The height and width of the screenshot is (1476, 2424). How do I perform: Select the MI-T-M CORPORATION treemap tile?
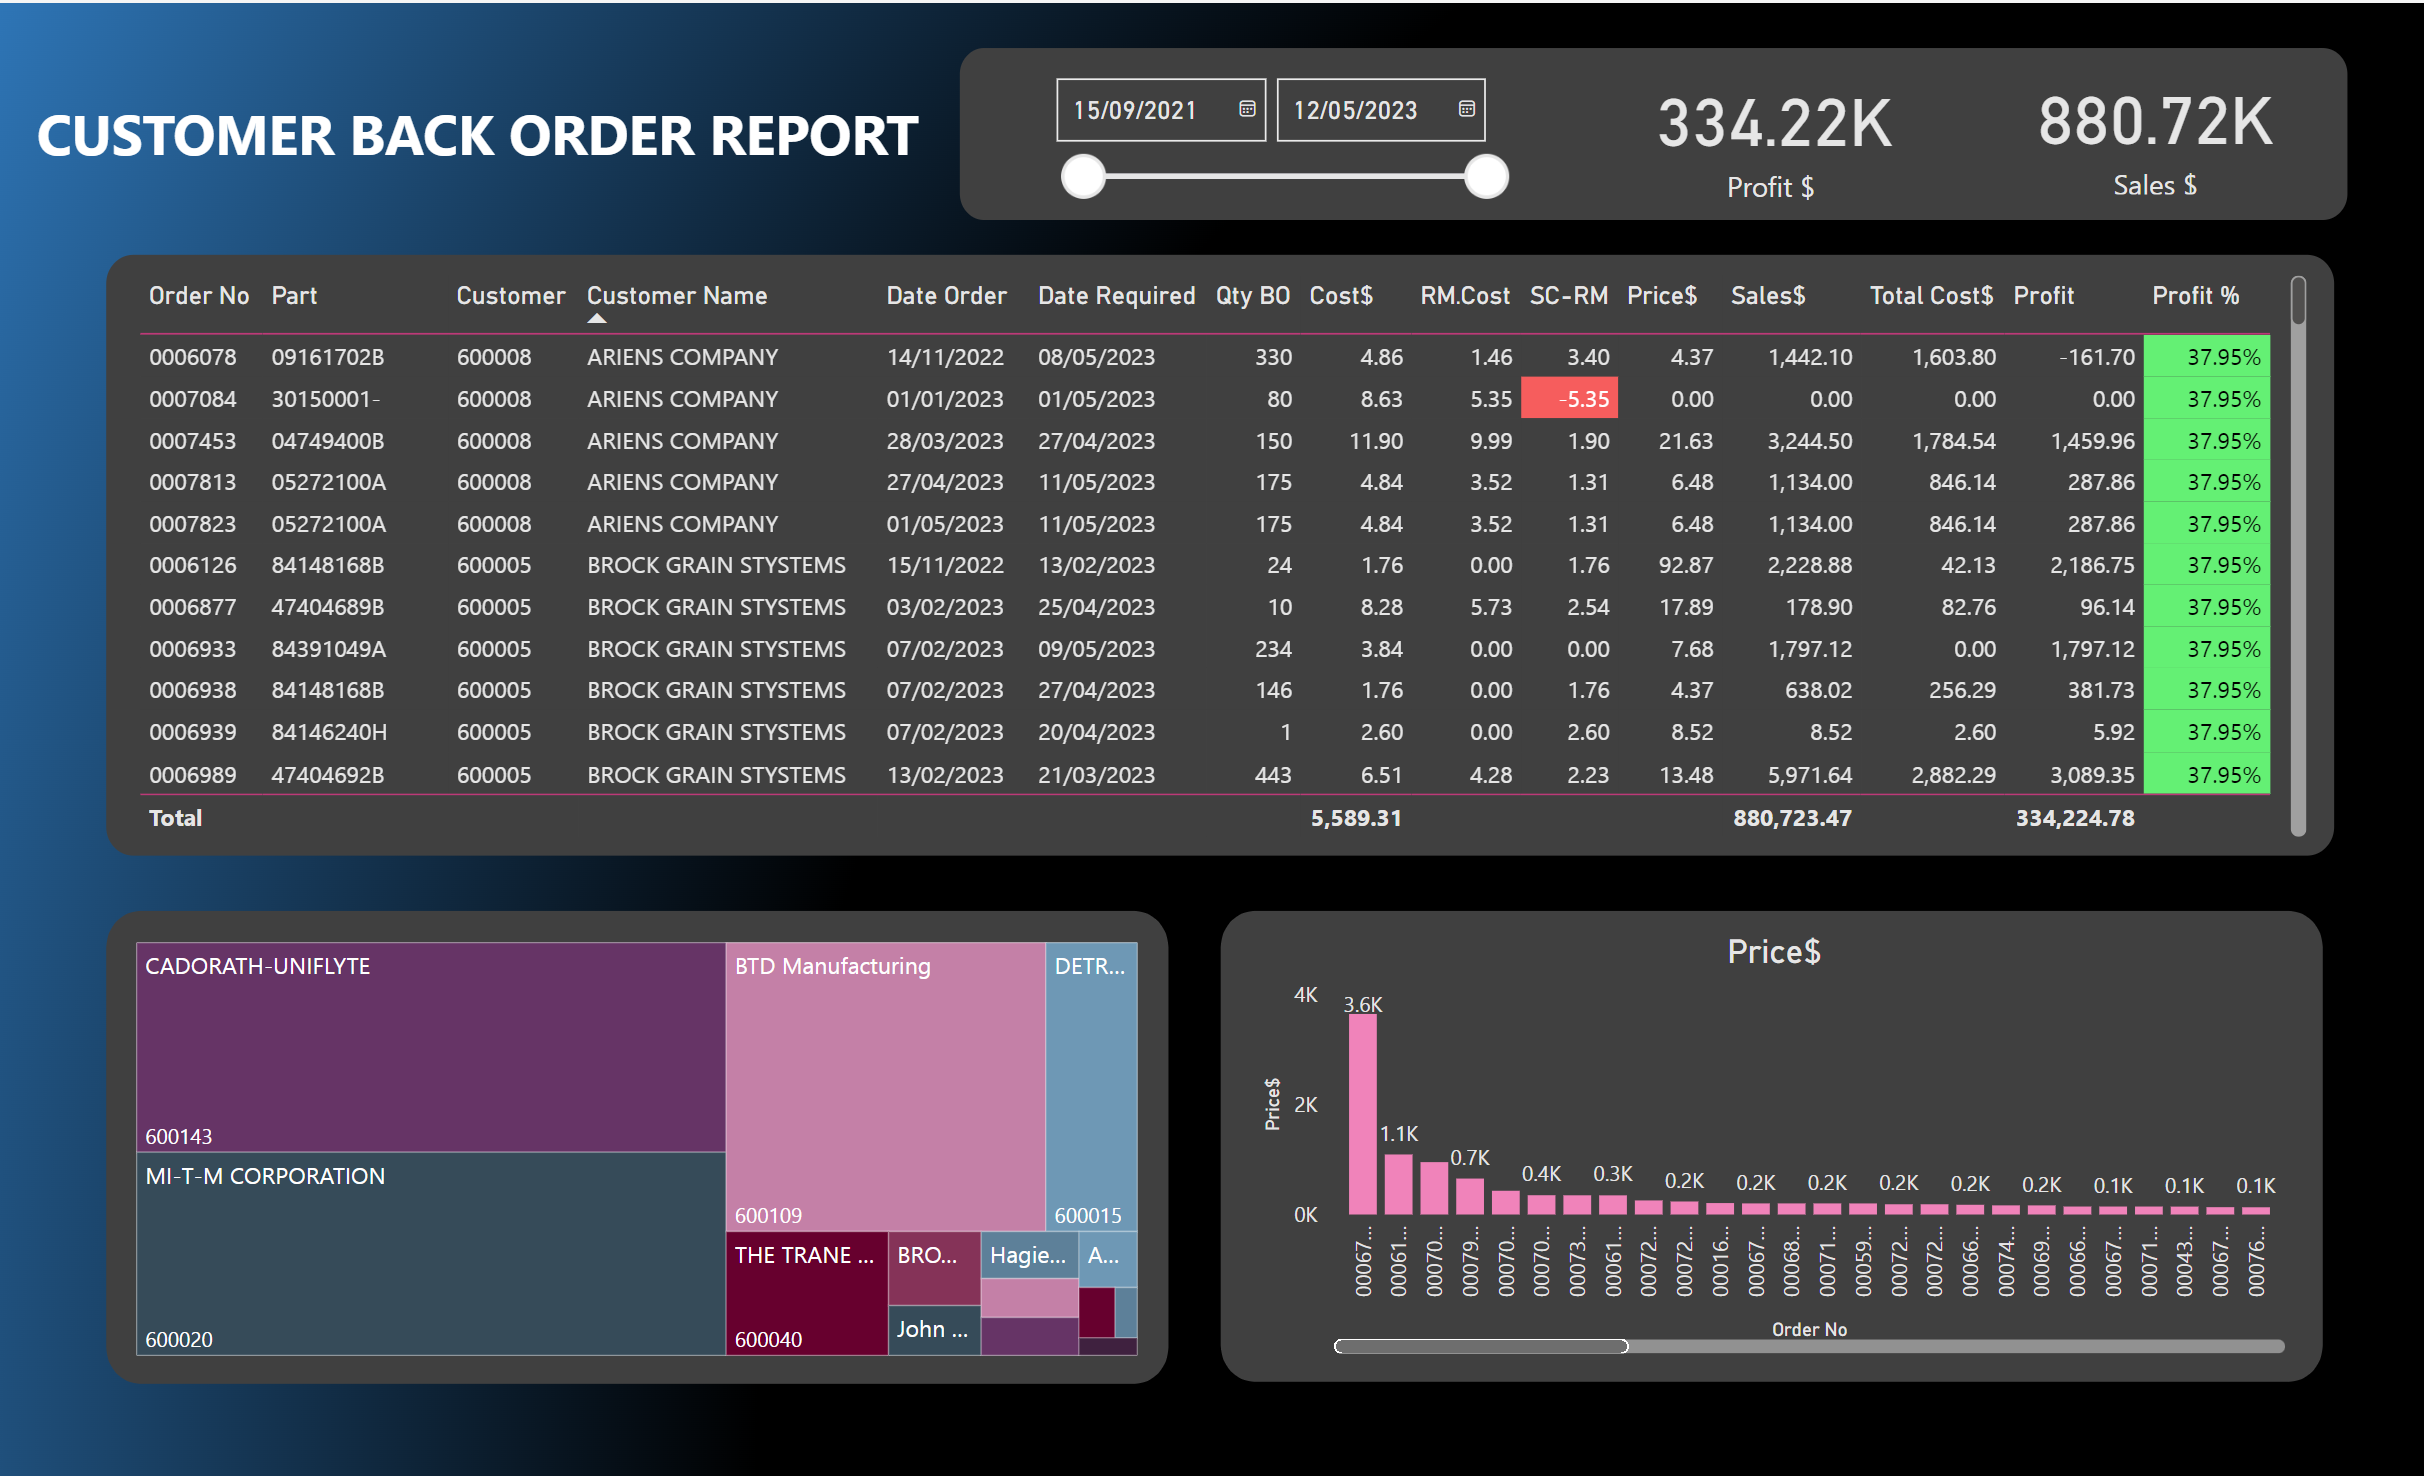pyautogui.click(x=430, y=1255)
